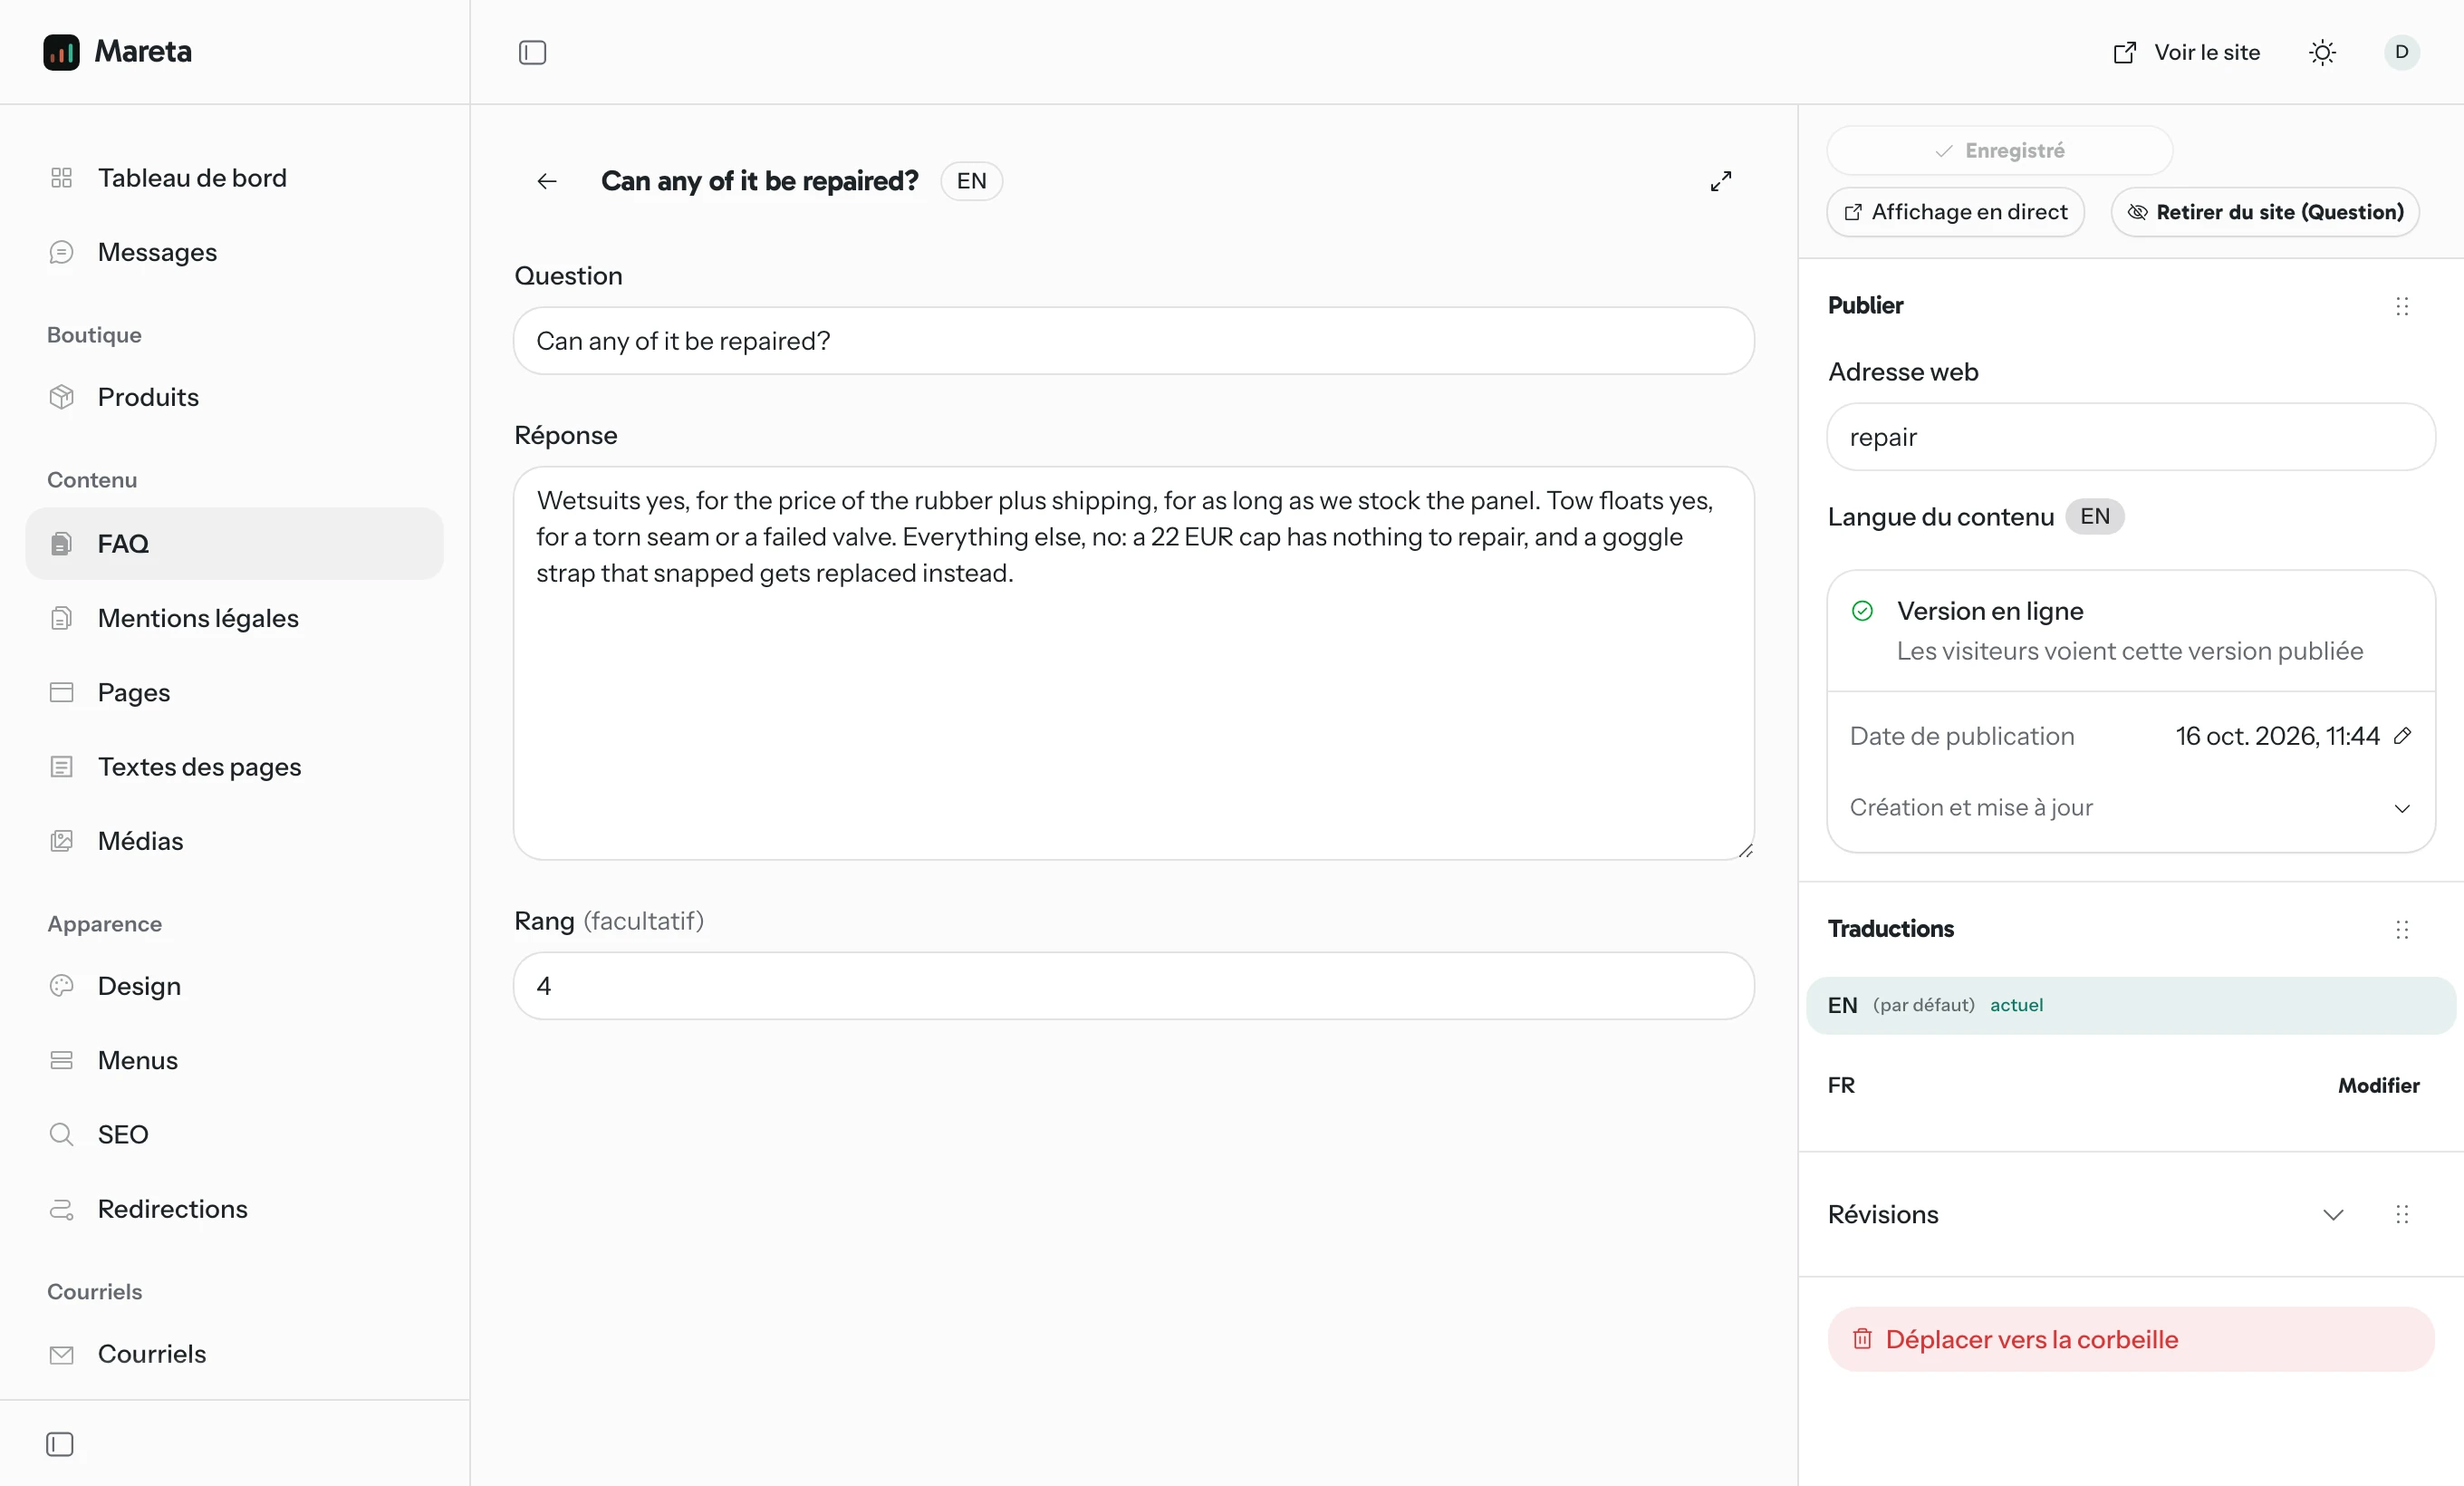Image resolution: width=2464 pixels, height=1486 pixels.
Task: Focus the Adresse web field
Action: coord(2130,437)
